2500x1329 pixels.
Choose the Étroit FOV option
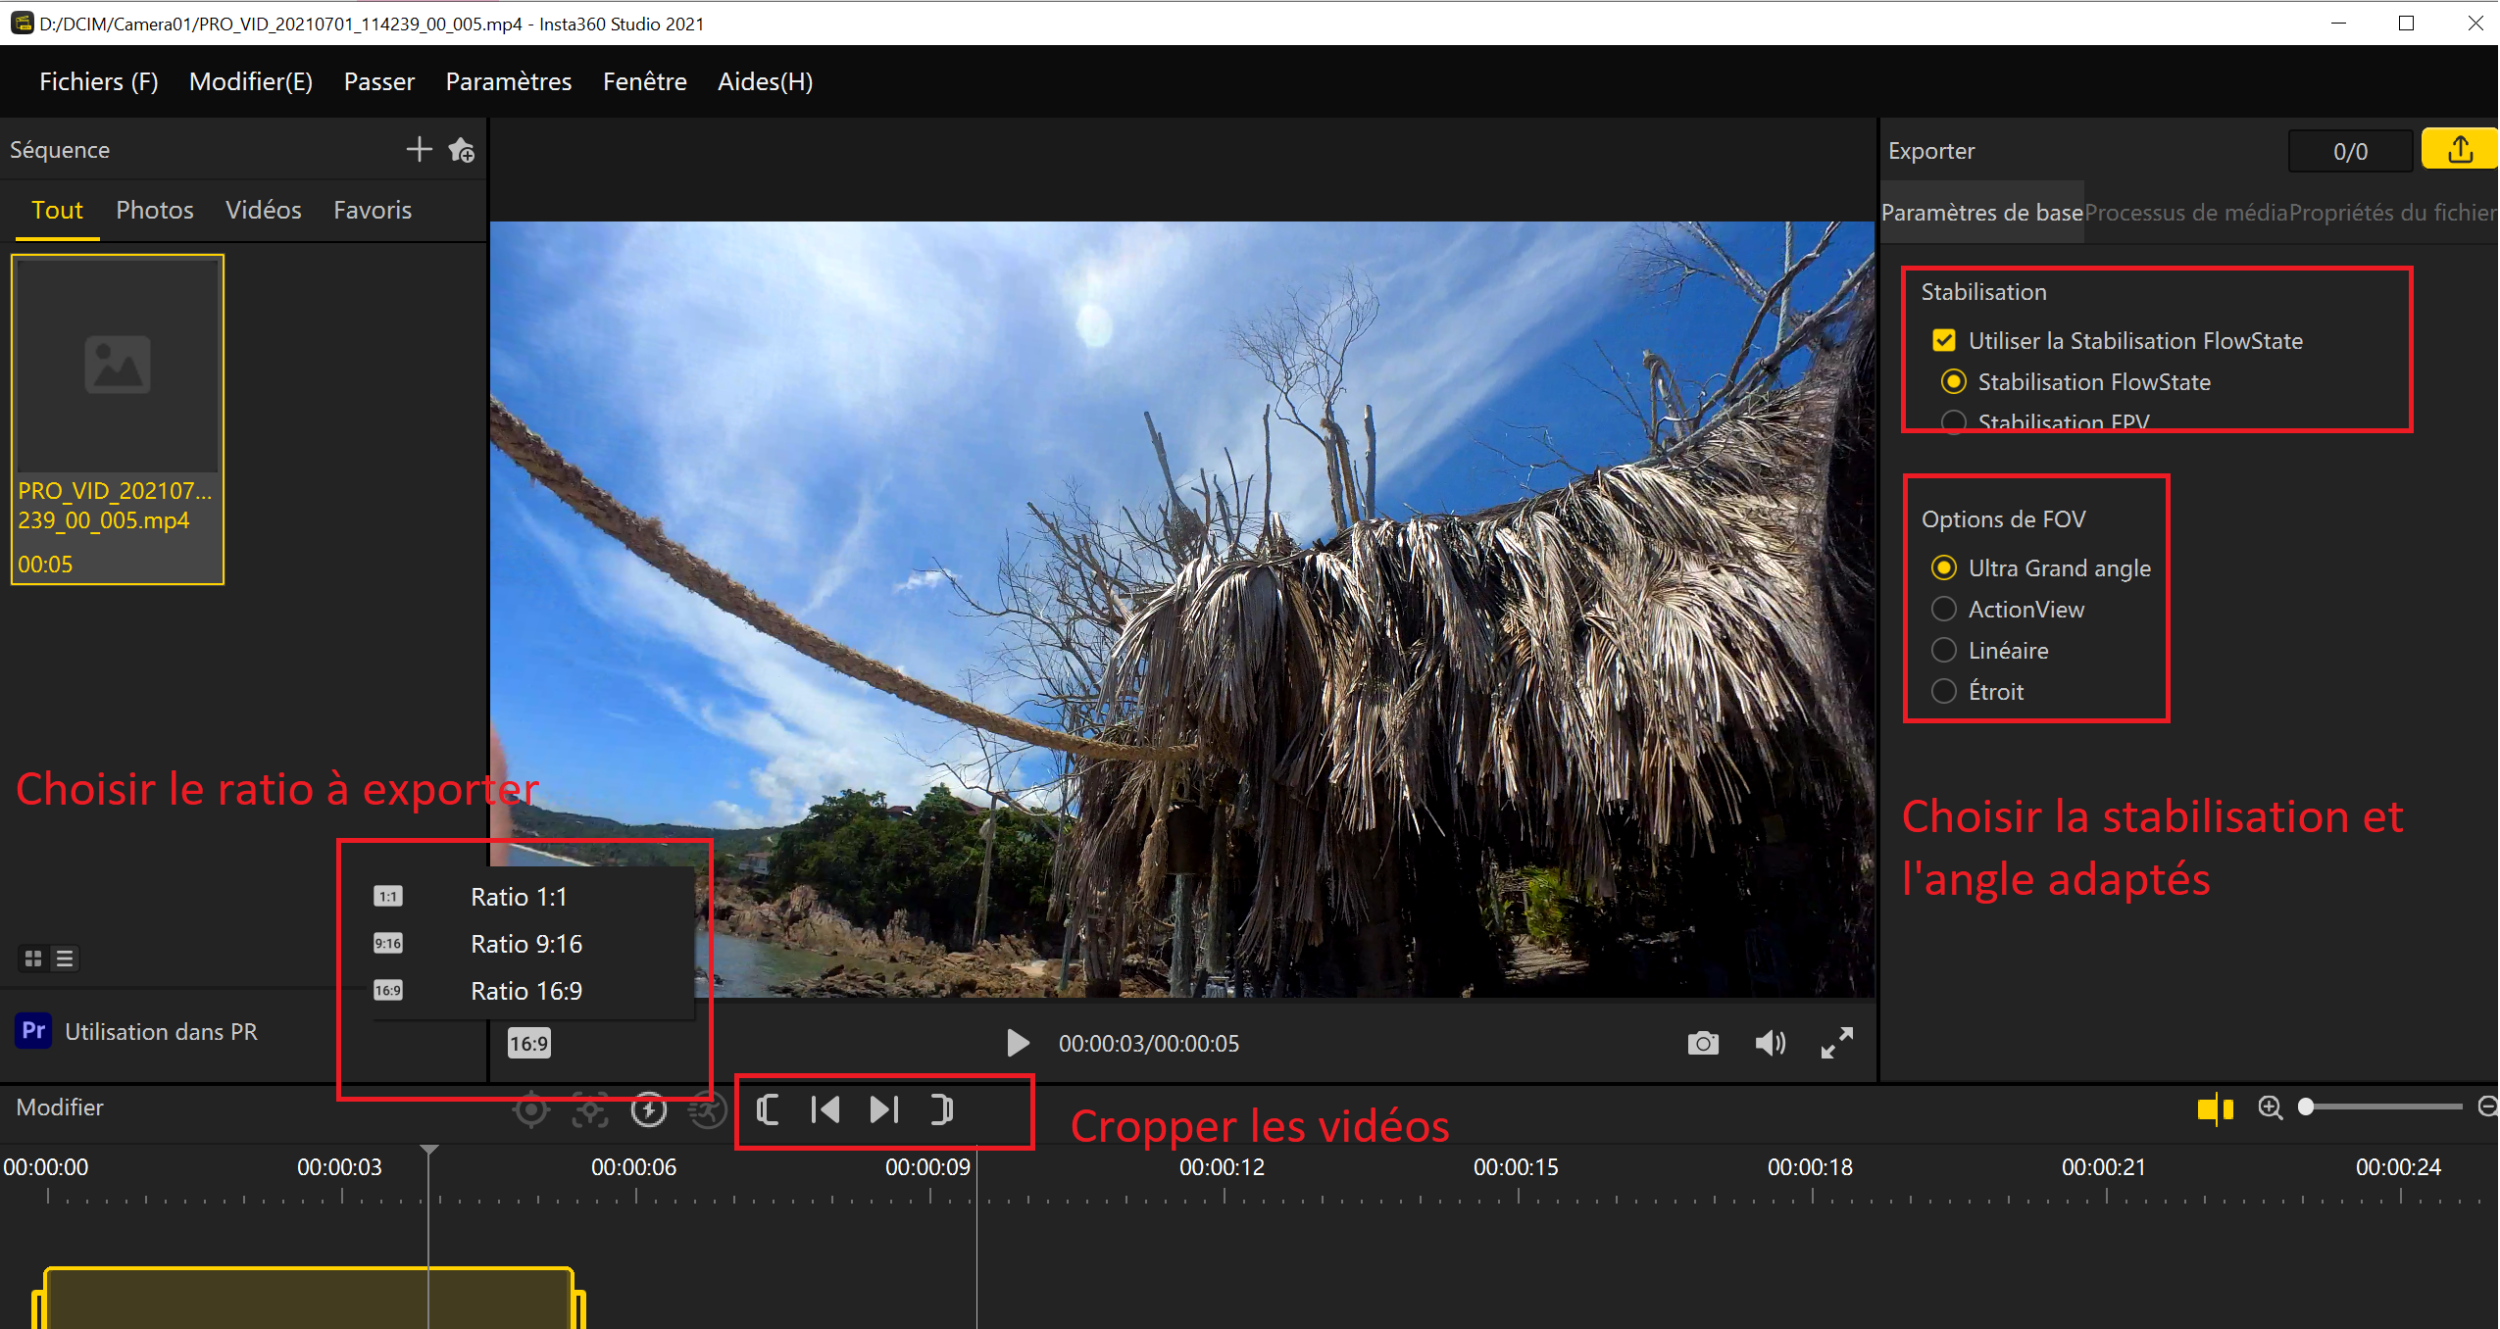[x=1944, y=691]
